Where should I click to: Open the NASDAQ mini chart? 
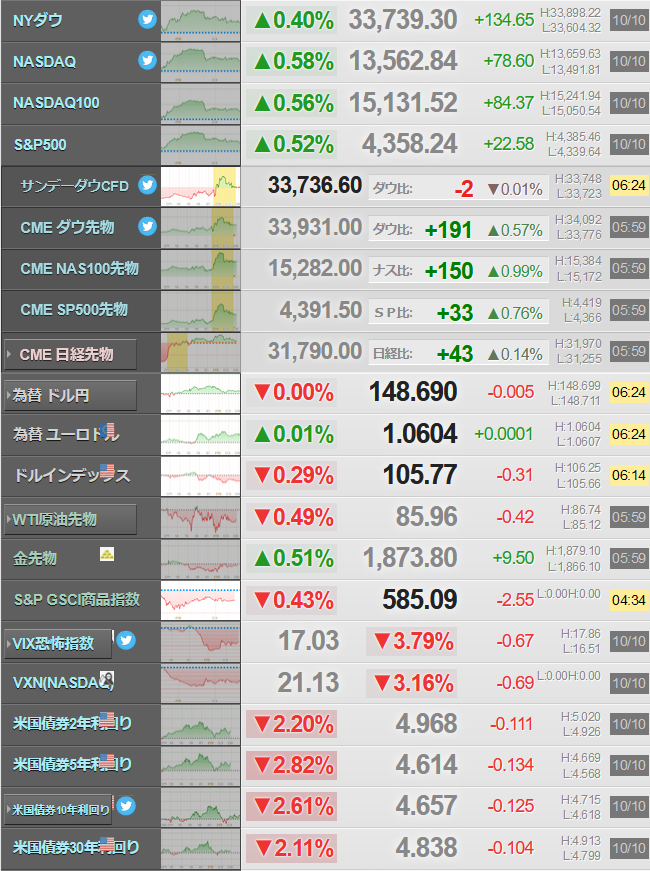click(x=201, y=62)
